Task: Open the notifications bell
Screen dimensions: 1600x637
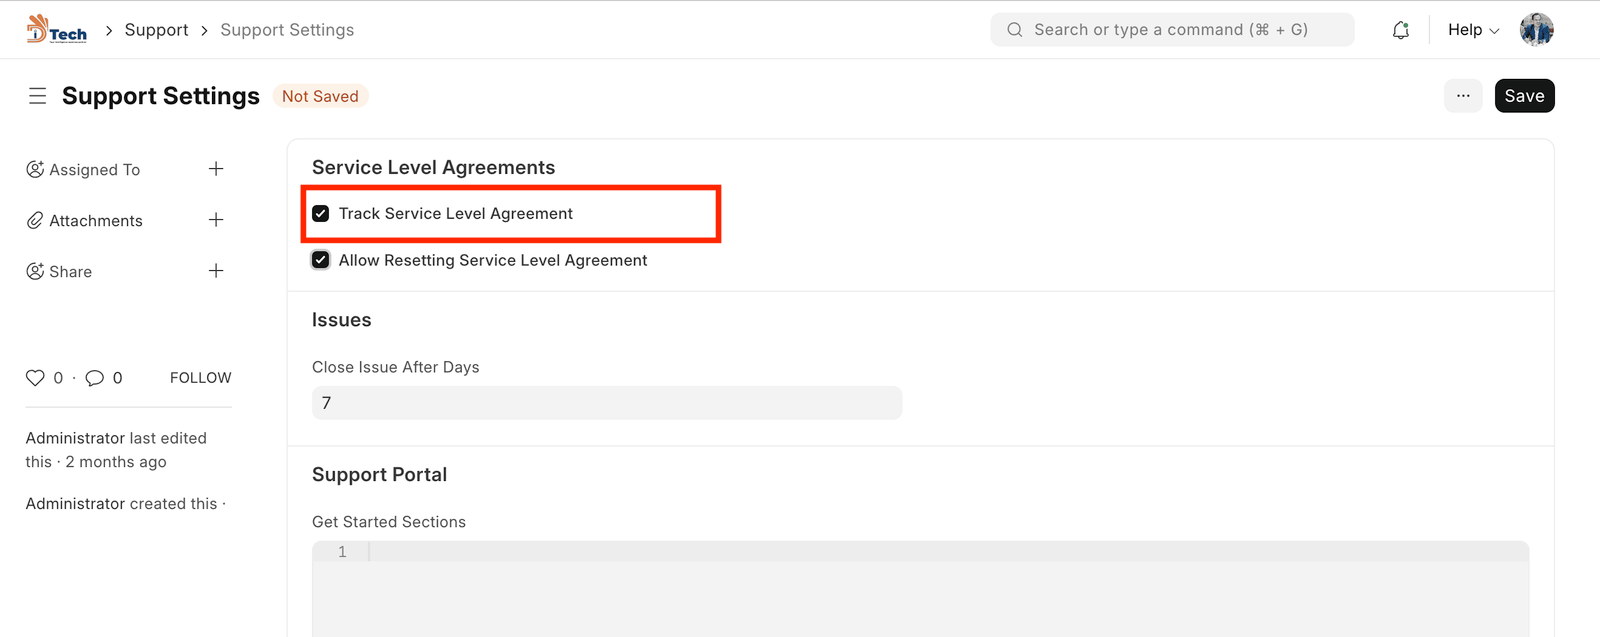Action: point(1401,30)
